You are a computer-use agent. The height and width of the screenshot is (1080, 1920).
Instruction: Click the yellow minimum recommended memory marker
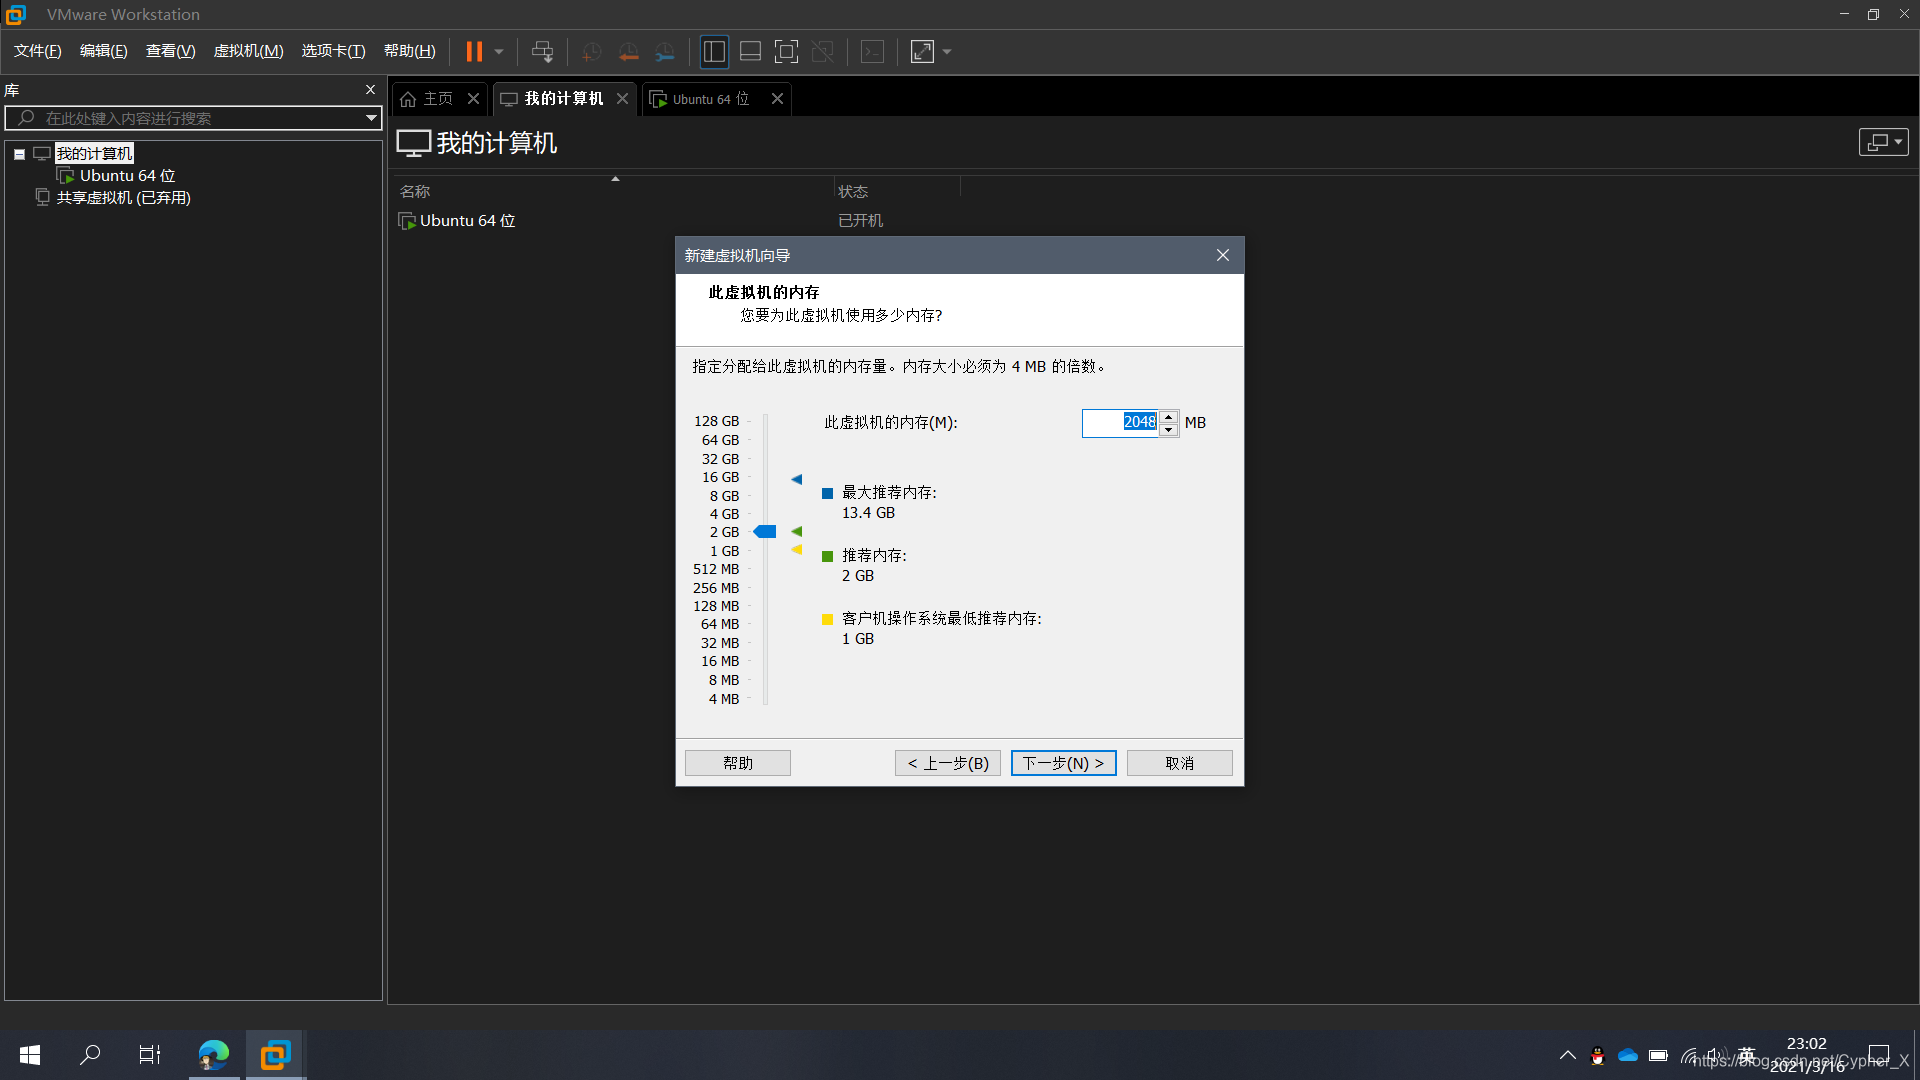pos(797,550)
